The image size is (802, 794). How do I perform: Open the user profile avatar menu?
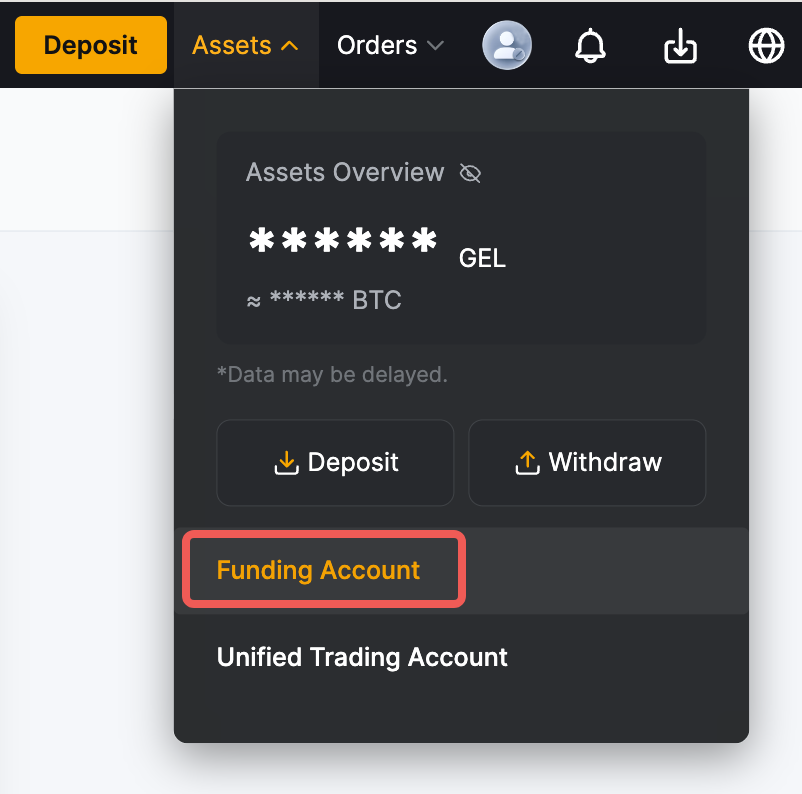[x=507, y=45]
